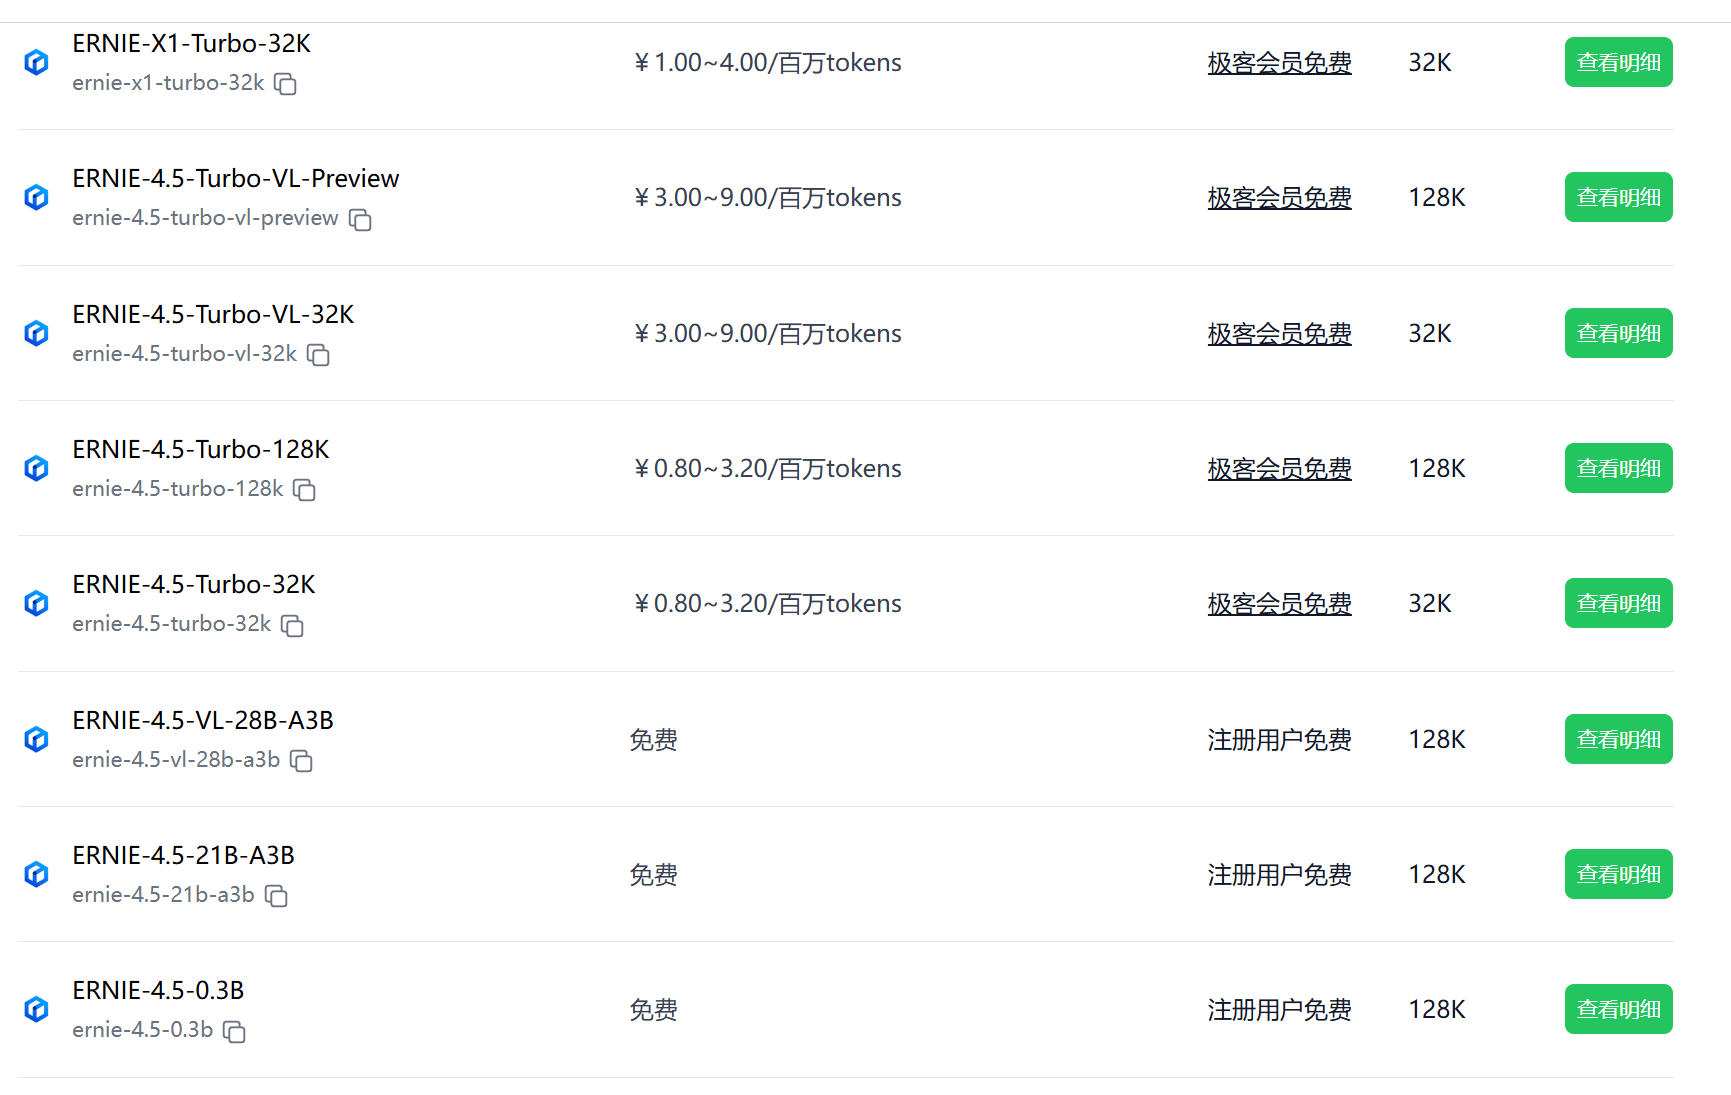Click the ERNIE-4.5-Turbo-32K model logo icon
Image resolution: width=1731 pixels, height=1095 pixels.
pos(36,603)
